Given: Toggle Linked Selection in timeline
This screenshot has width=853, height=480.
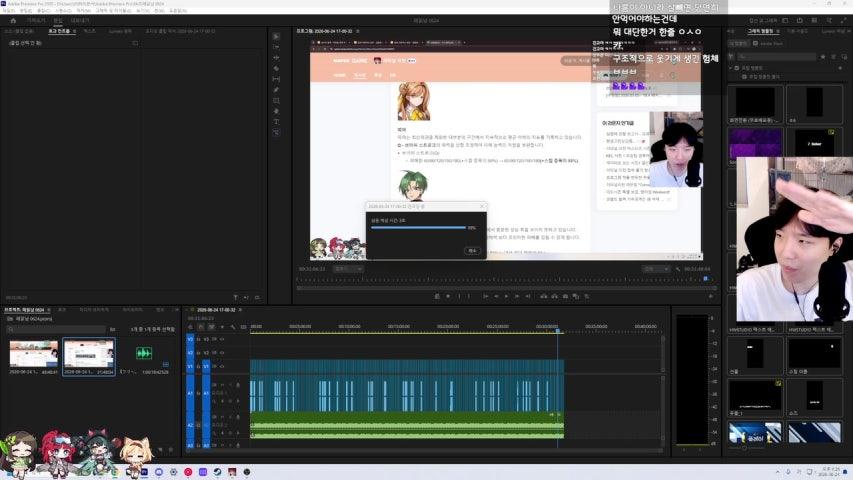Looking at the screenshot, I should pos(212,327).
